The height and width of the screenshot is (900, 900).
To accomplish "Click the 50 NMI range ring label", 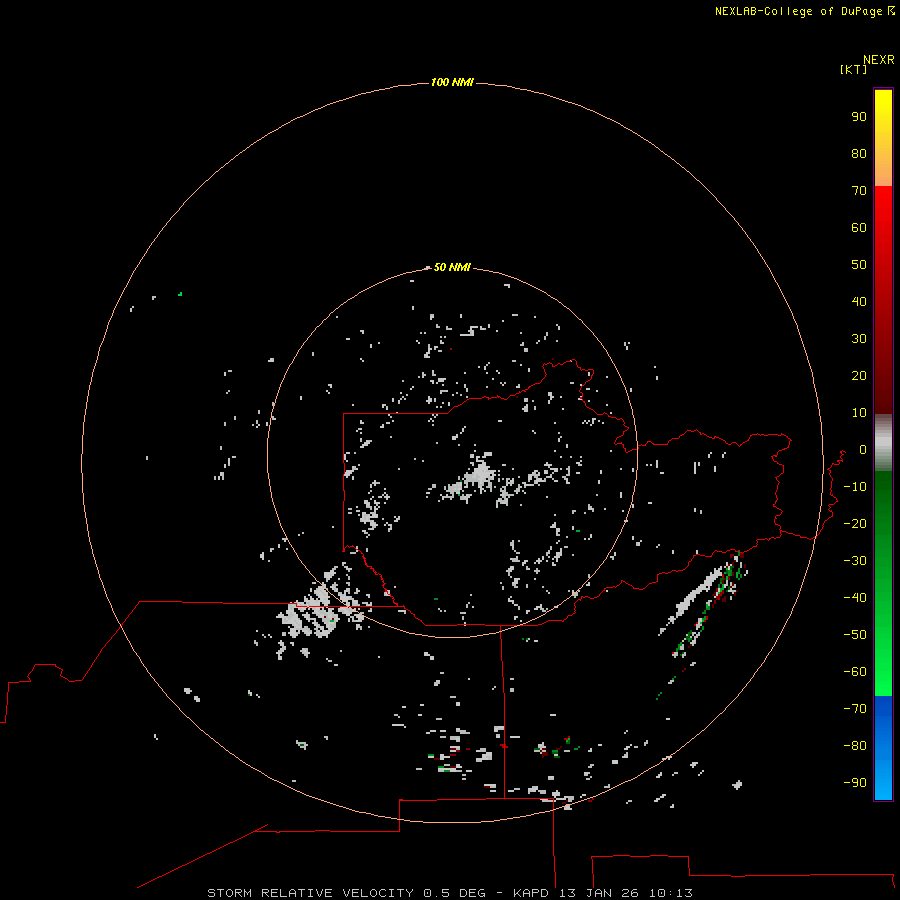I will (x=452, y=267).
